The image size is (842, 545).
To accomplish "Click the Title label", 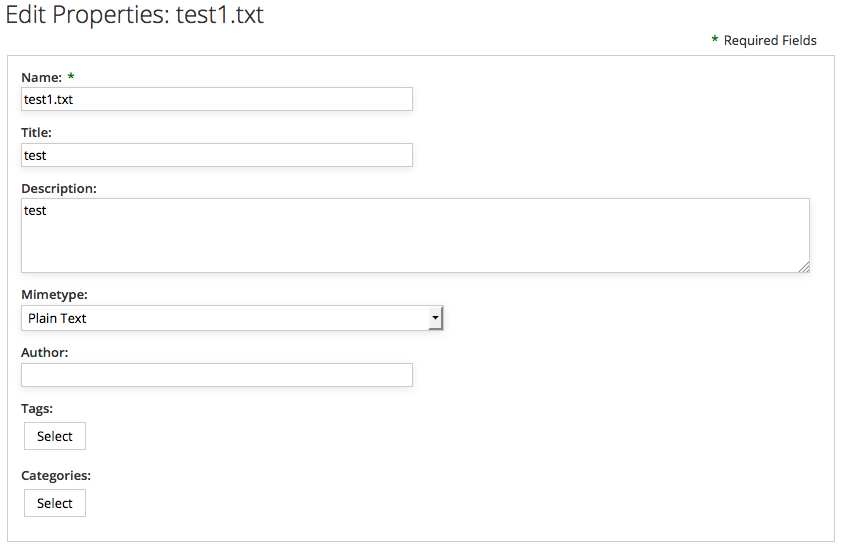I will tap(36, 132).
